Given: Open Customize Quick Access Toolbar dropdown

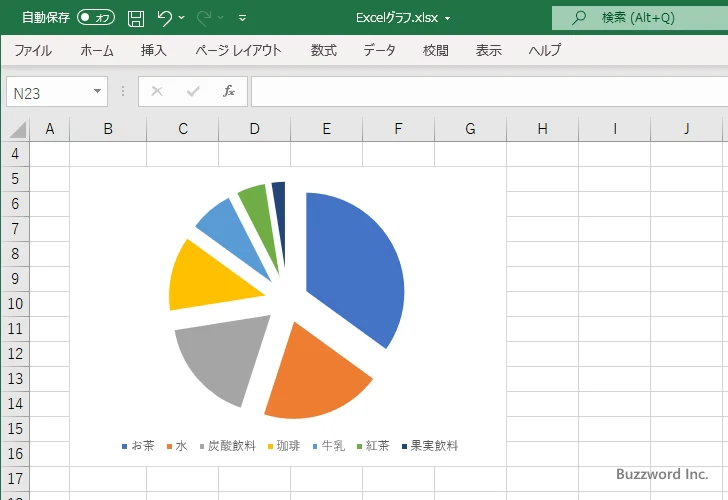Looking at the screenshot, I should (x=242, y=18).
